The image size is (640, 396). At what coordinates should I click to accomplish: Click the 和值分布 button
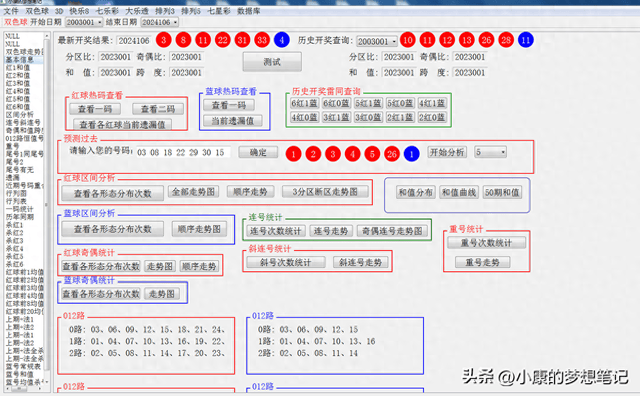(416, 192)
